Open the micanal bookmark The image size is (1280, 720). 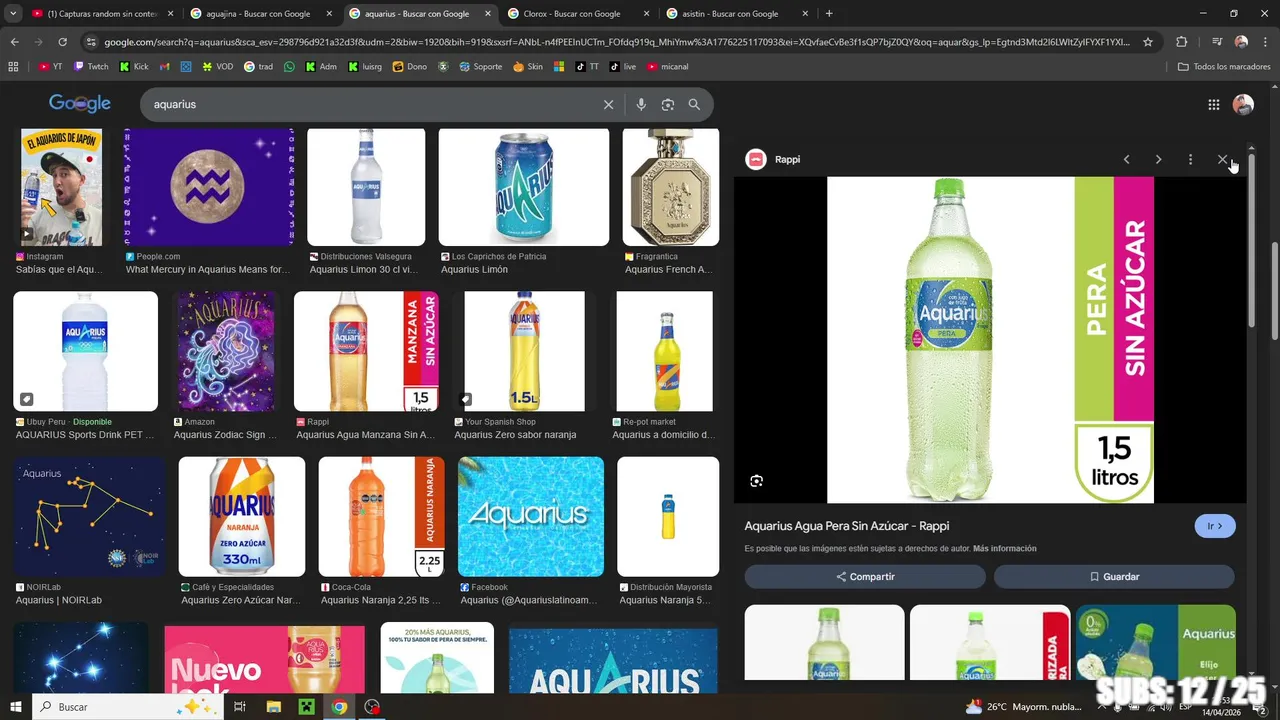click(x=668, y=67)
